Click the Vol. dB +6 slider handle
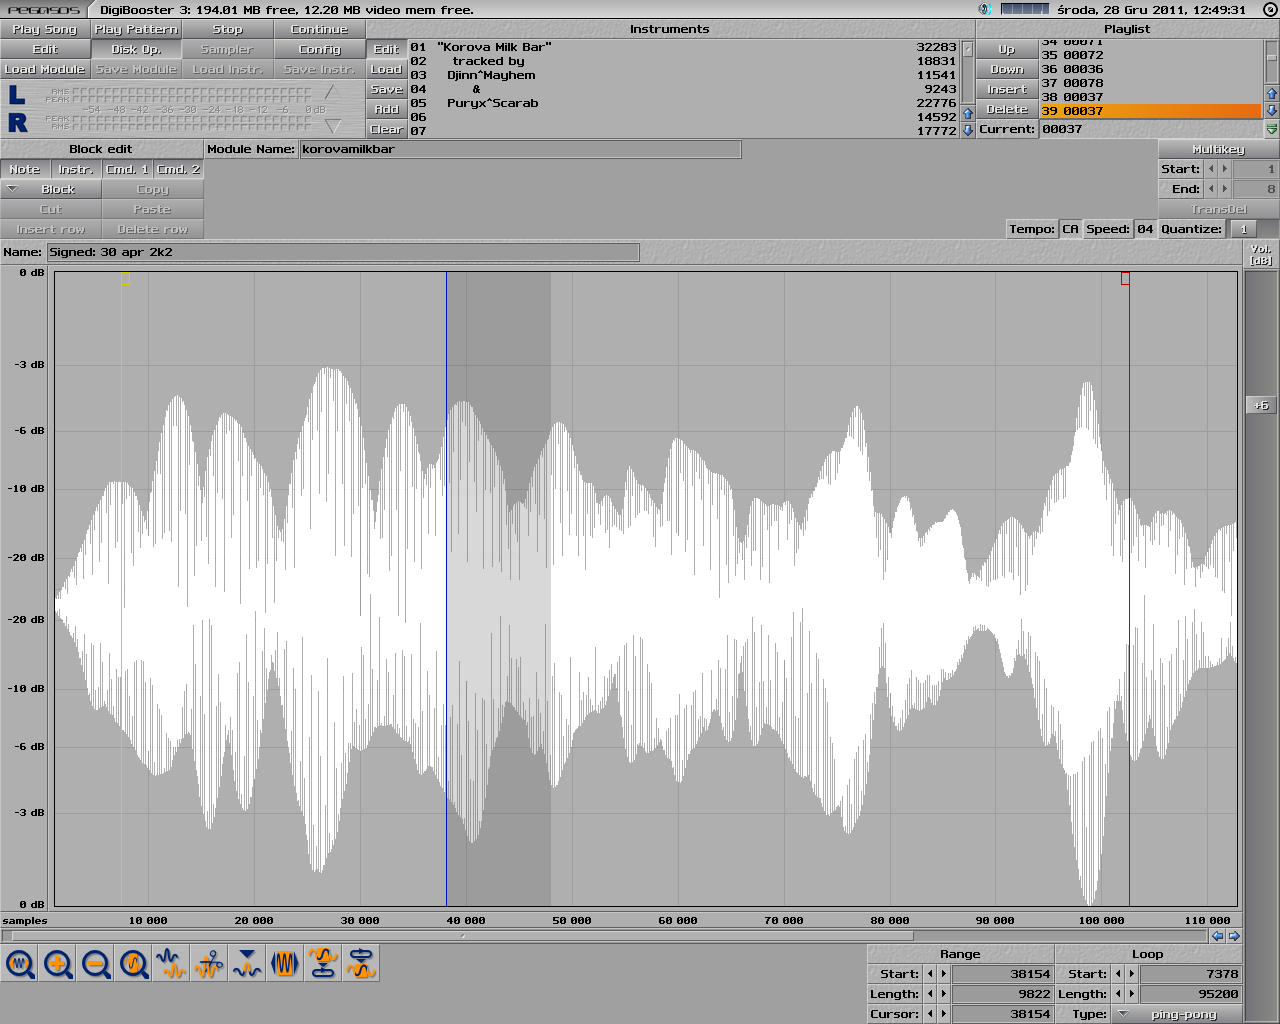 coord(1261,405)
